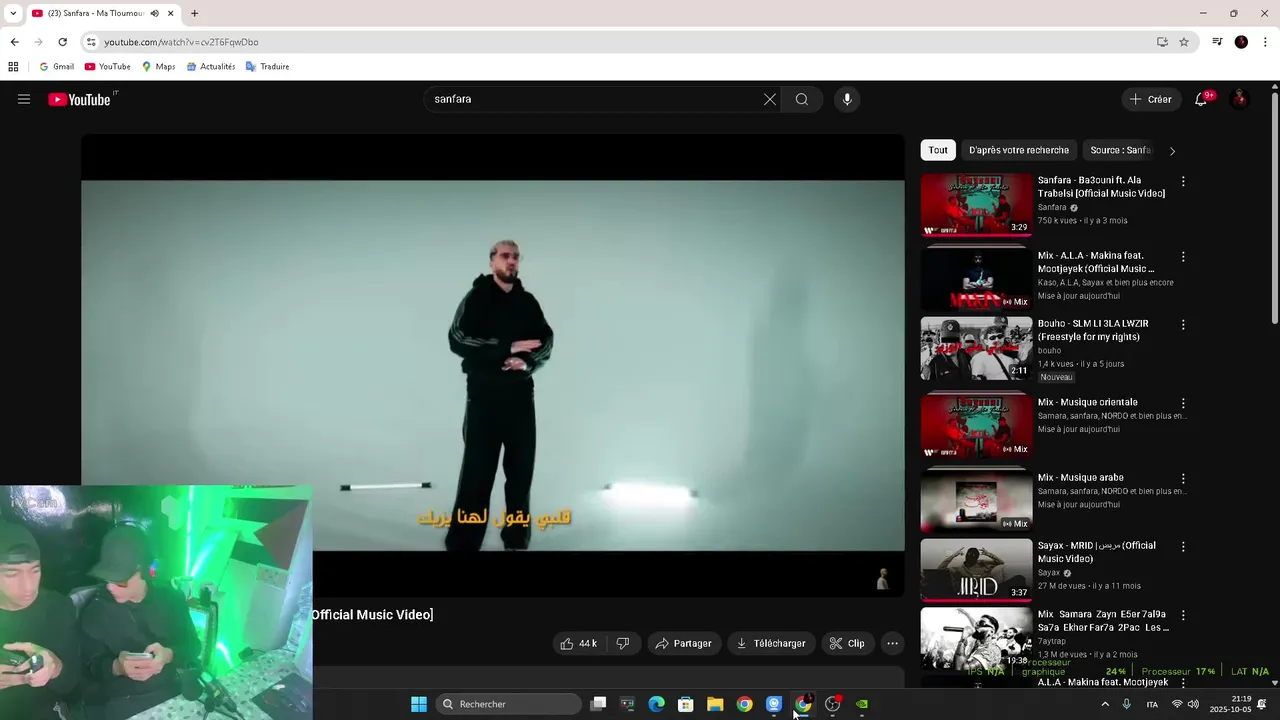This screenshot has height=720, width=1280.
Task: Click the taskbar Rechercher search box
Action: 510,704
